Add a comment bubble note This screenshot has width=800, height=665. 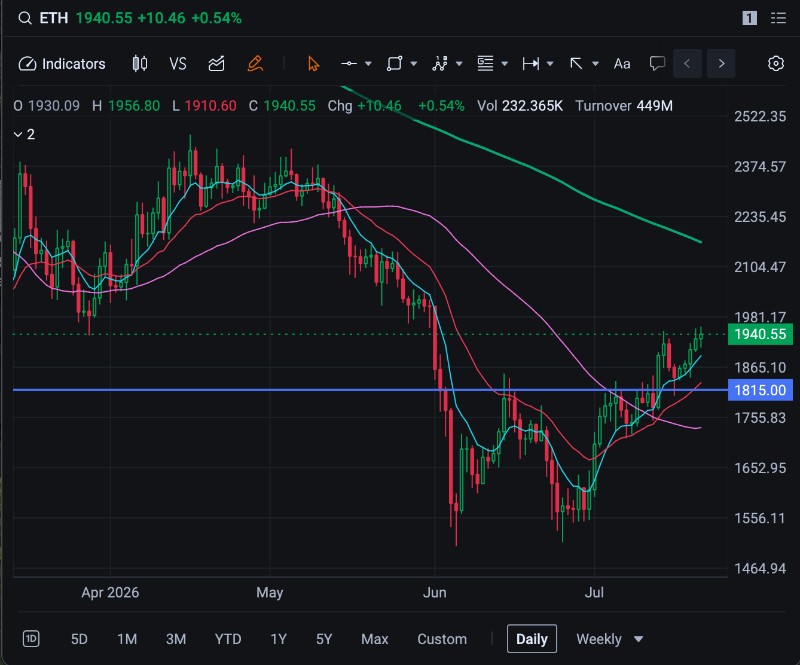tap(657, 64)
